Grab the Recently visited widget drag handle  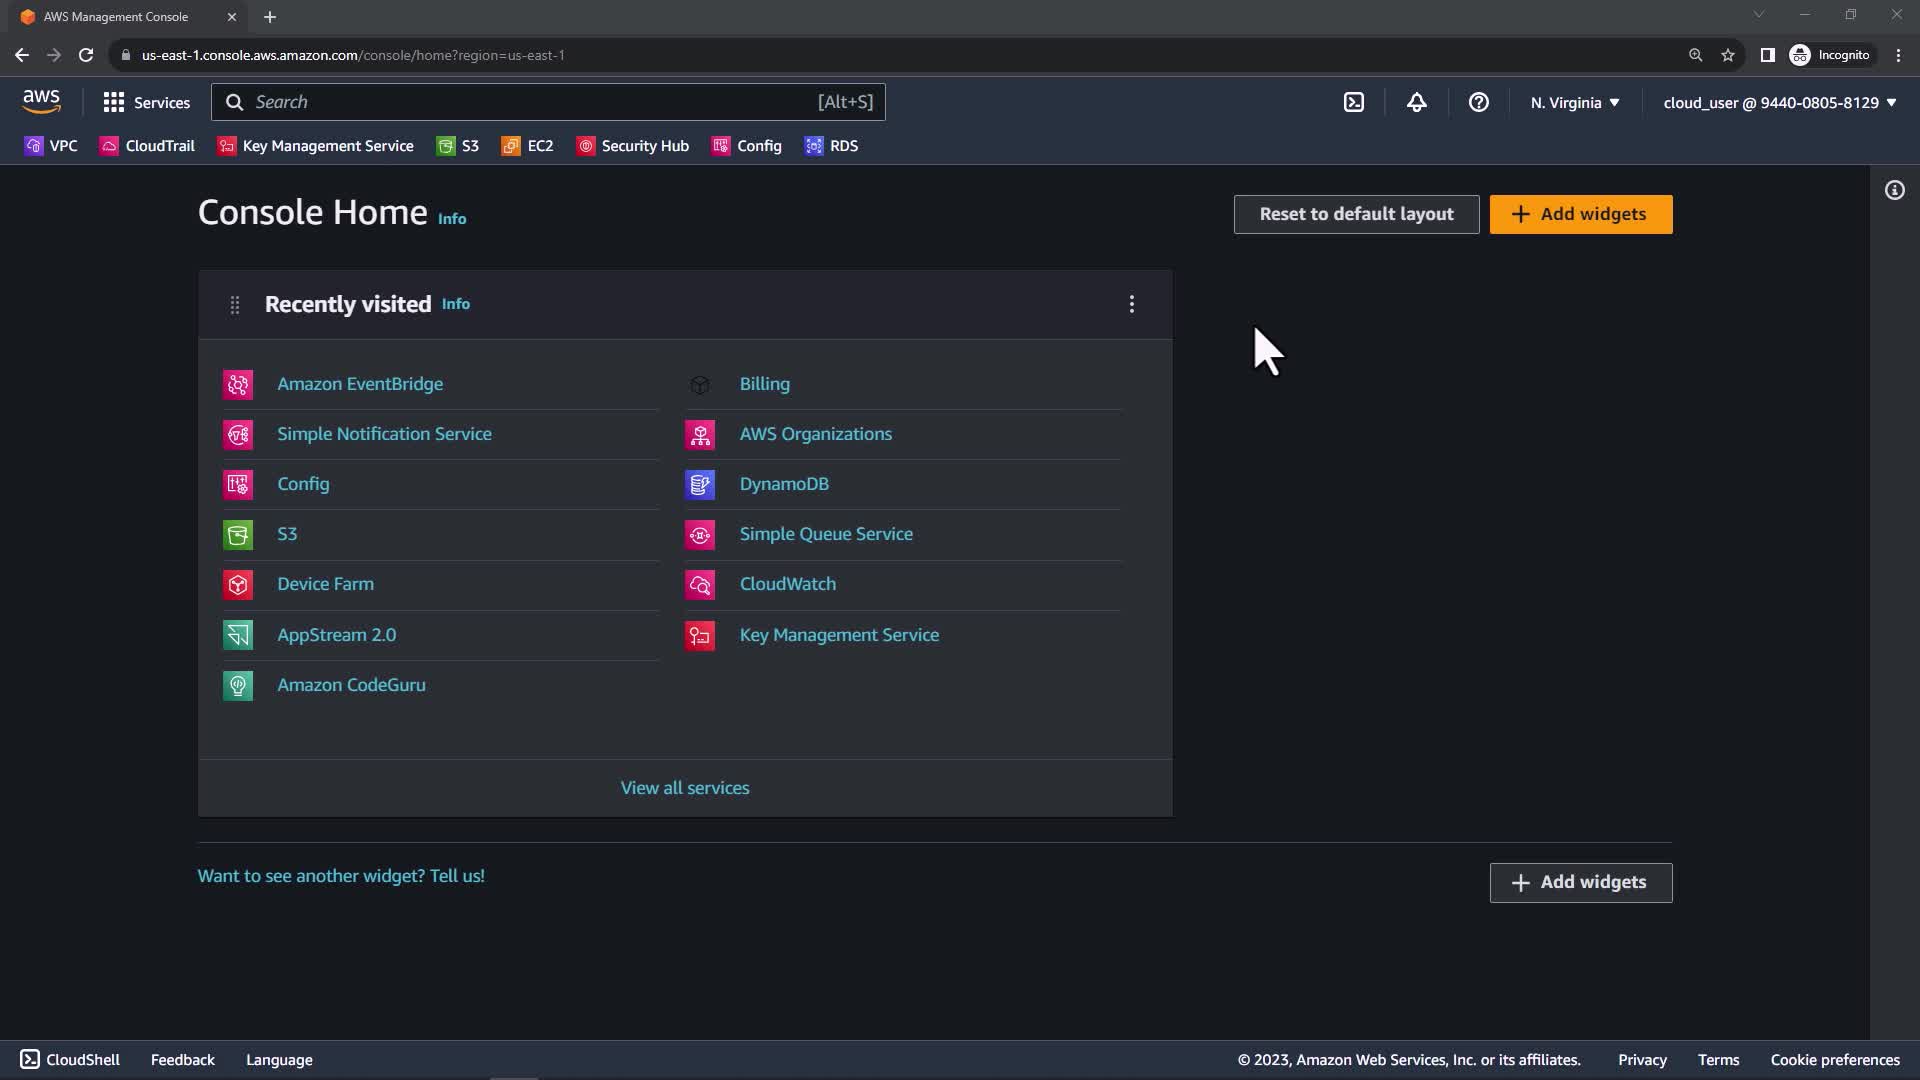click(x=235, y=305)
